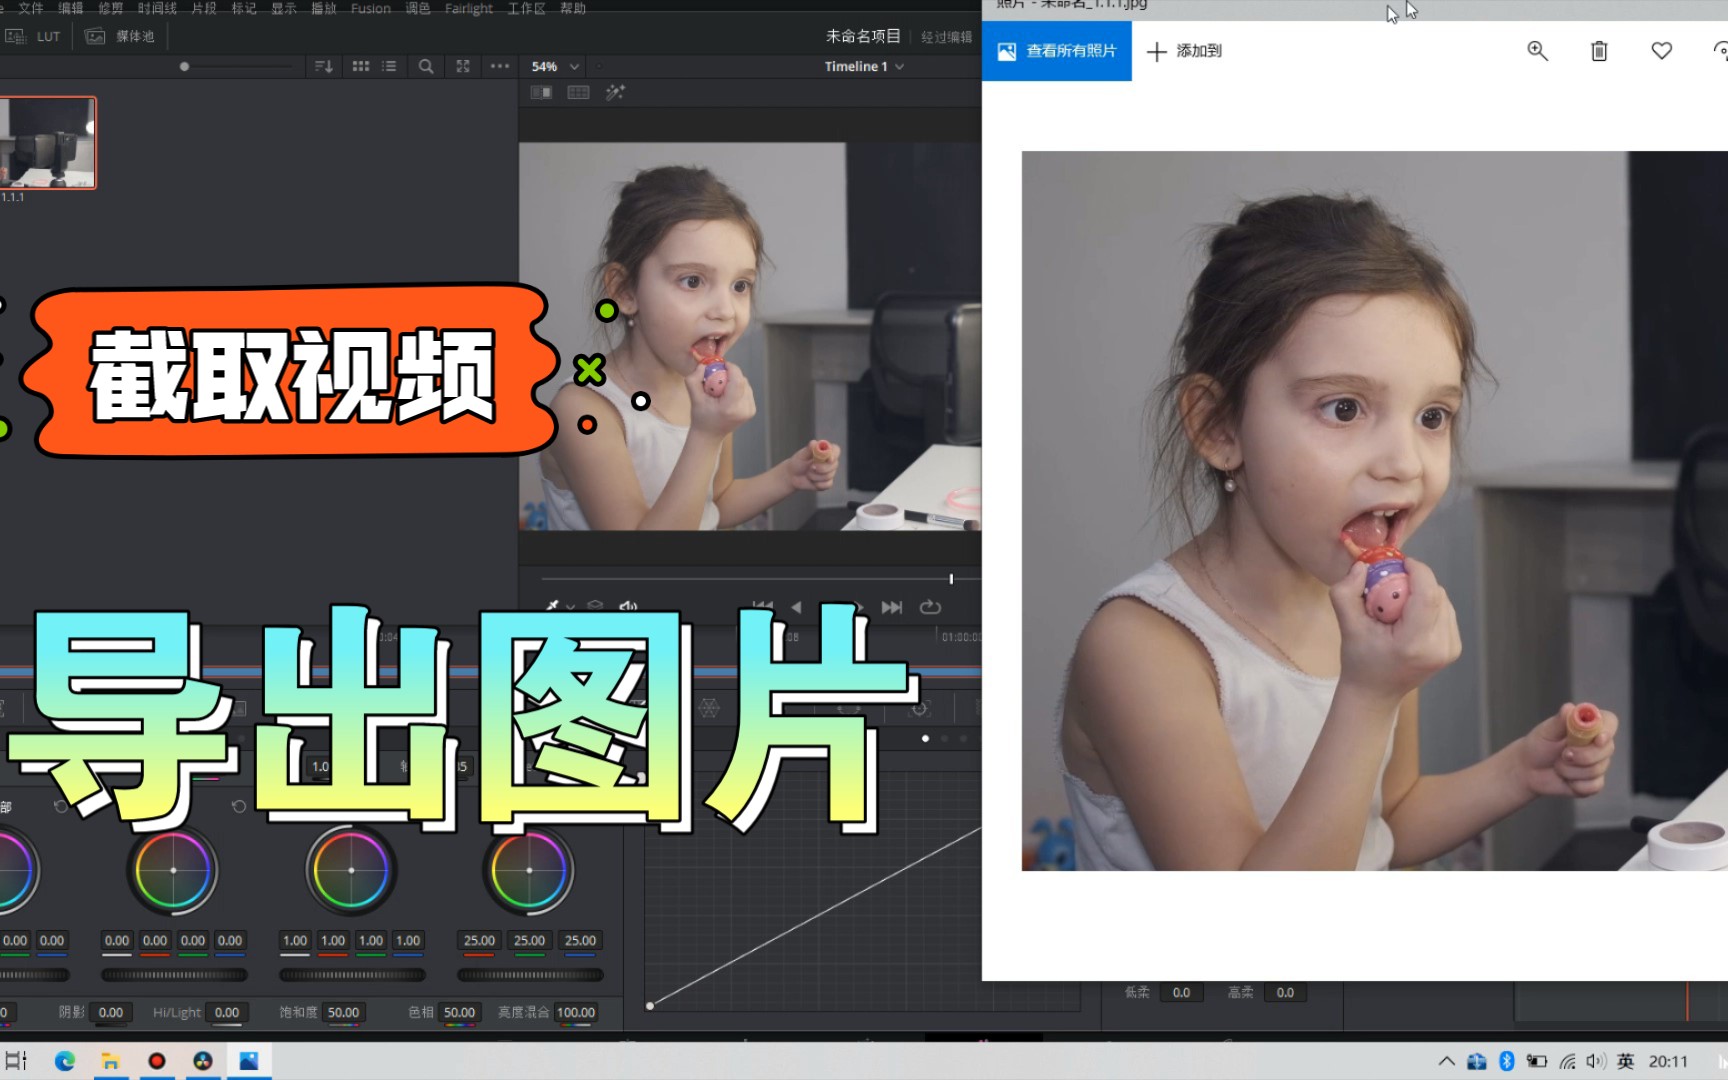1728x1080 pixels.
Task: Switch media pool to list view icon
Action: [x=388, y=66]
